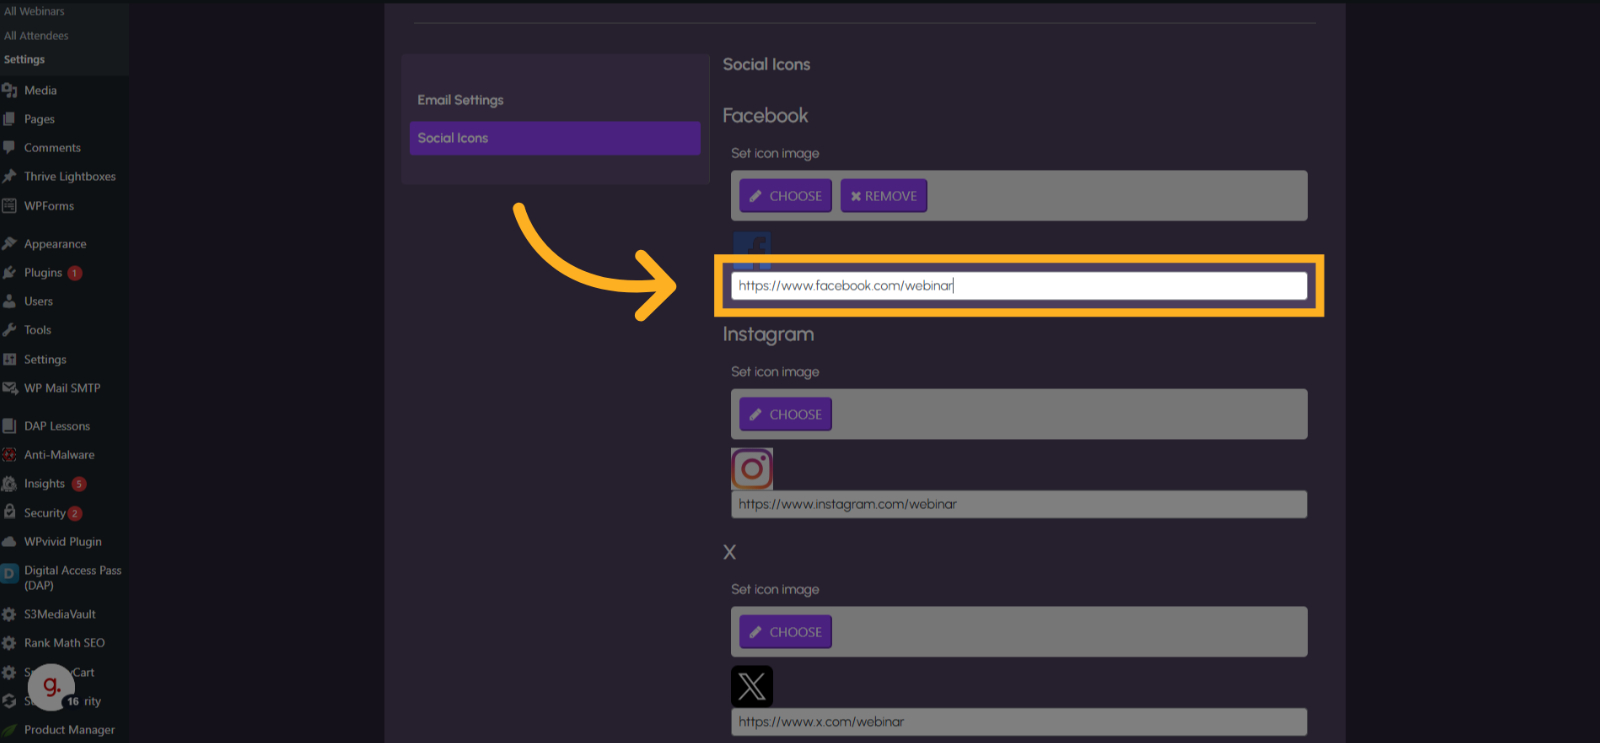
Task: Open the Plugins menu item
Action: [43, 272]
